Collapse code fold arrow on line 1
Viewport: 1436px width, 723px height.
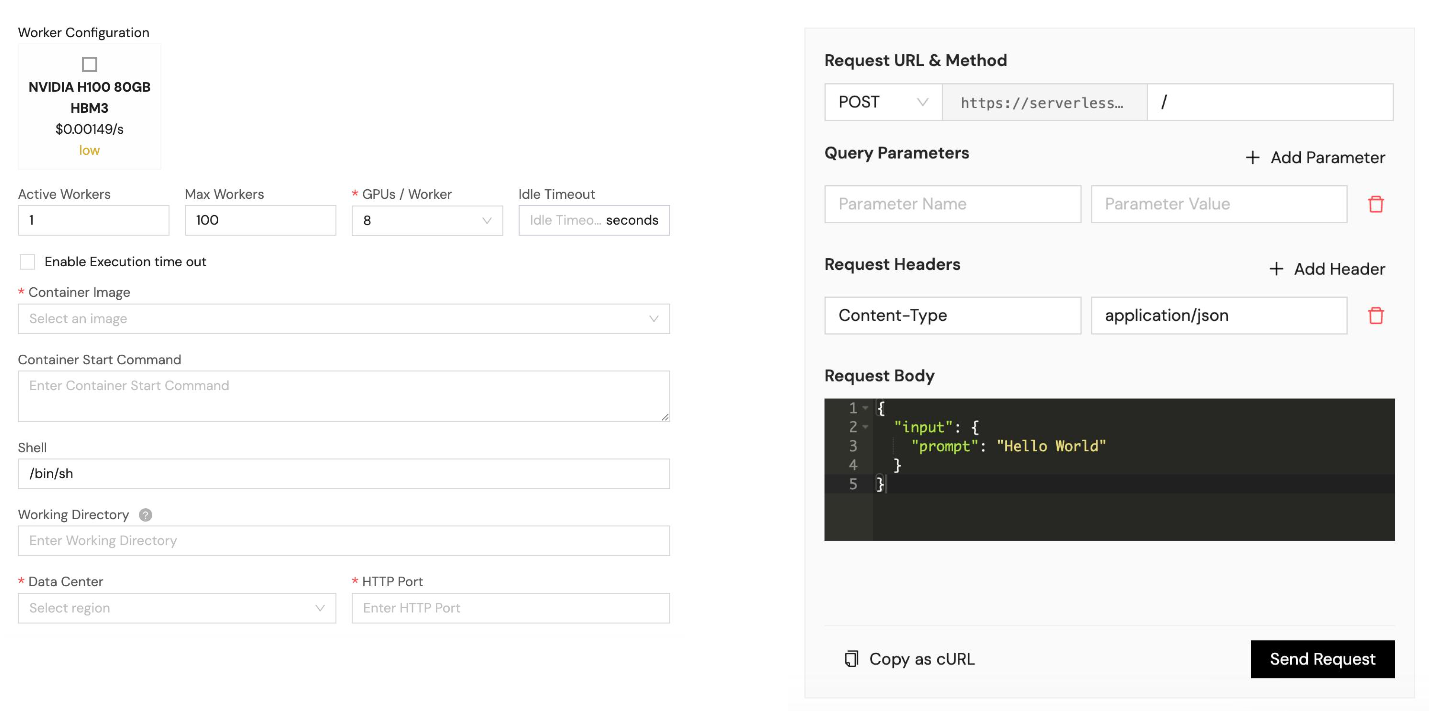click(x=865, y=408)
